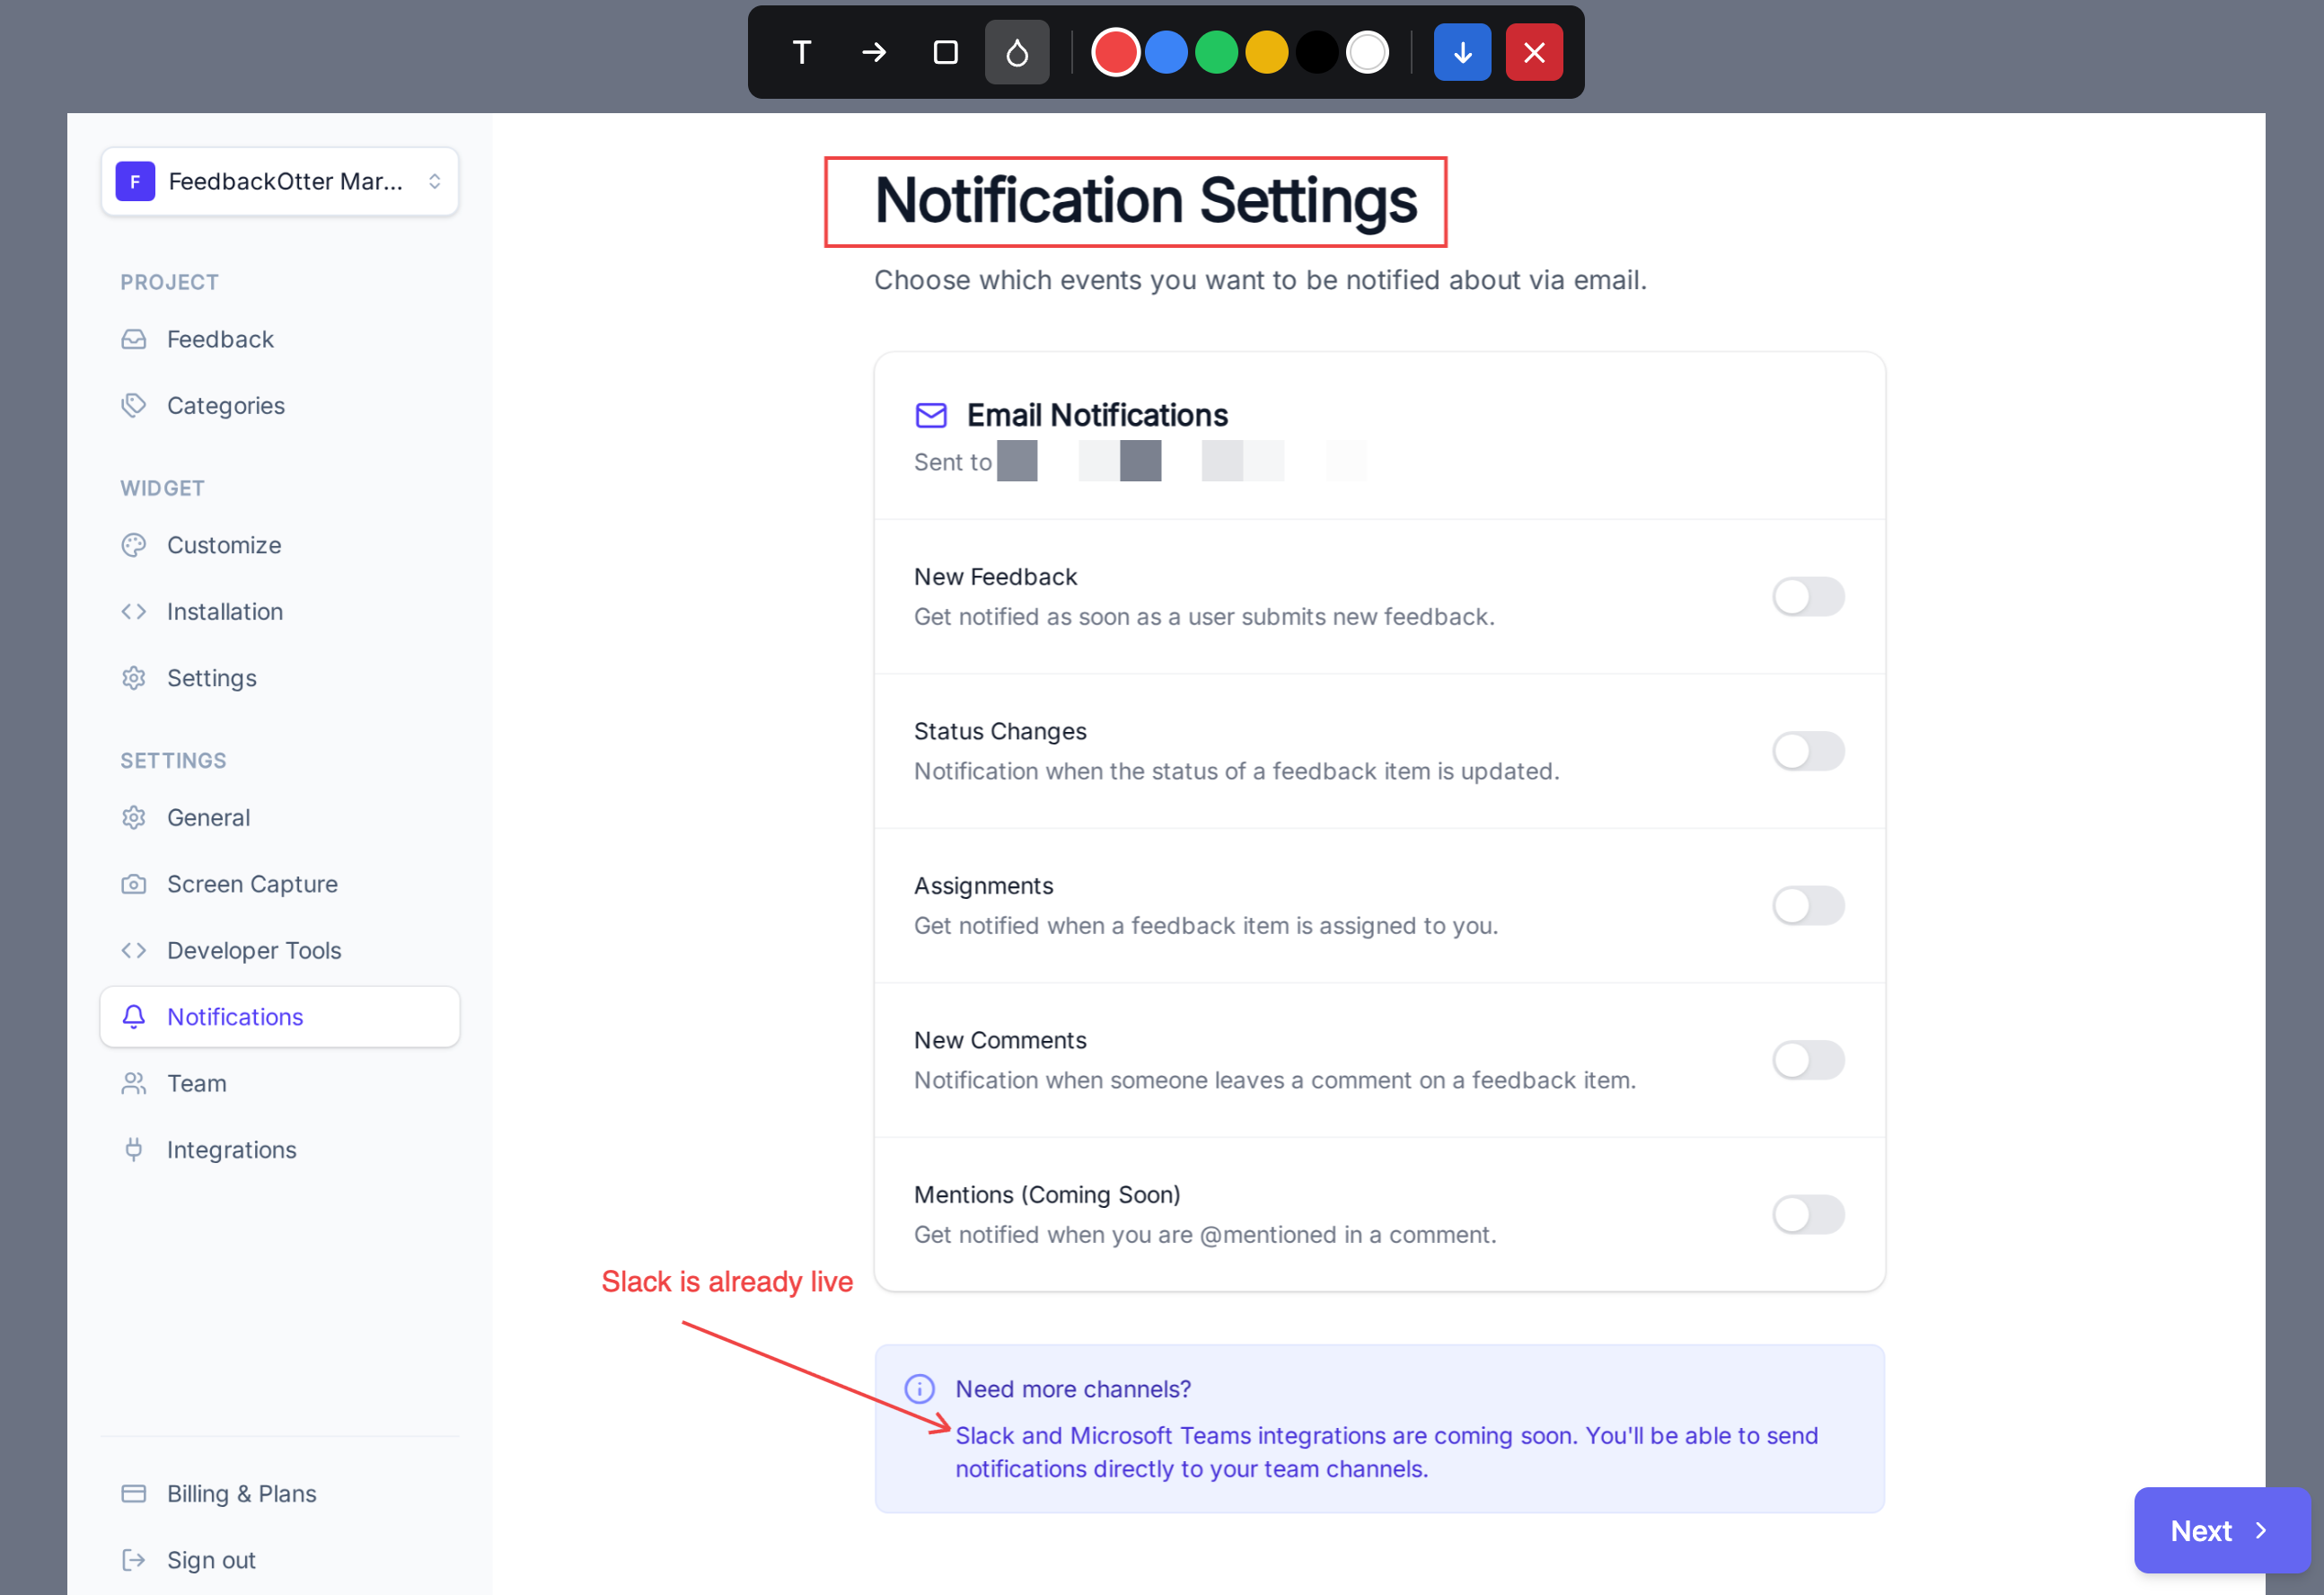
Task: Expand project selector chevron arrows
Action: (434, 181)
